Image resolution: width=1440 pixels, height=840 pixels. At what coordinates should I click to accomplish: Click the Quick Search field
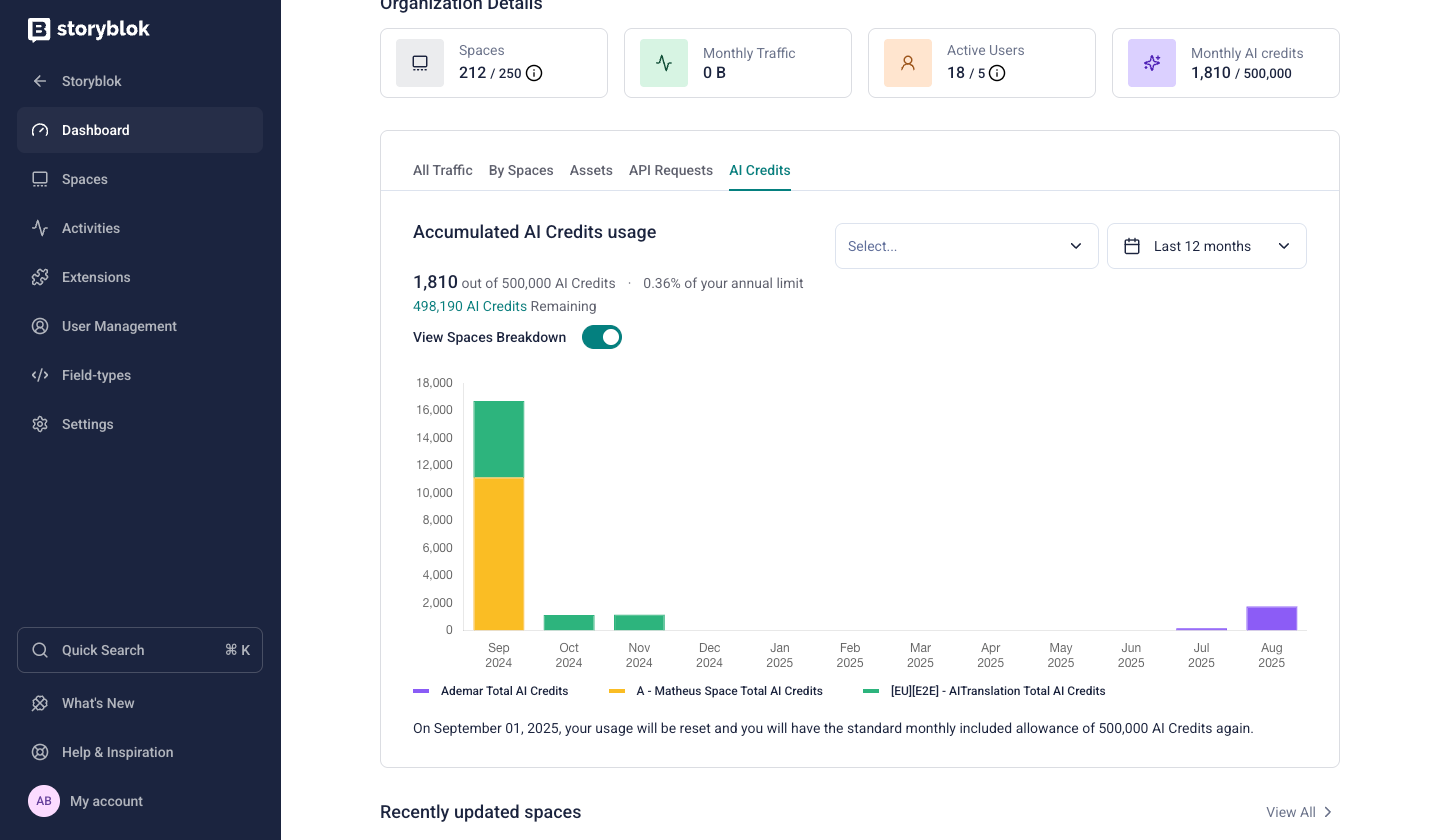[x=140, y=650]
